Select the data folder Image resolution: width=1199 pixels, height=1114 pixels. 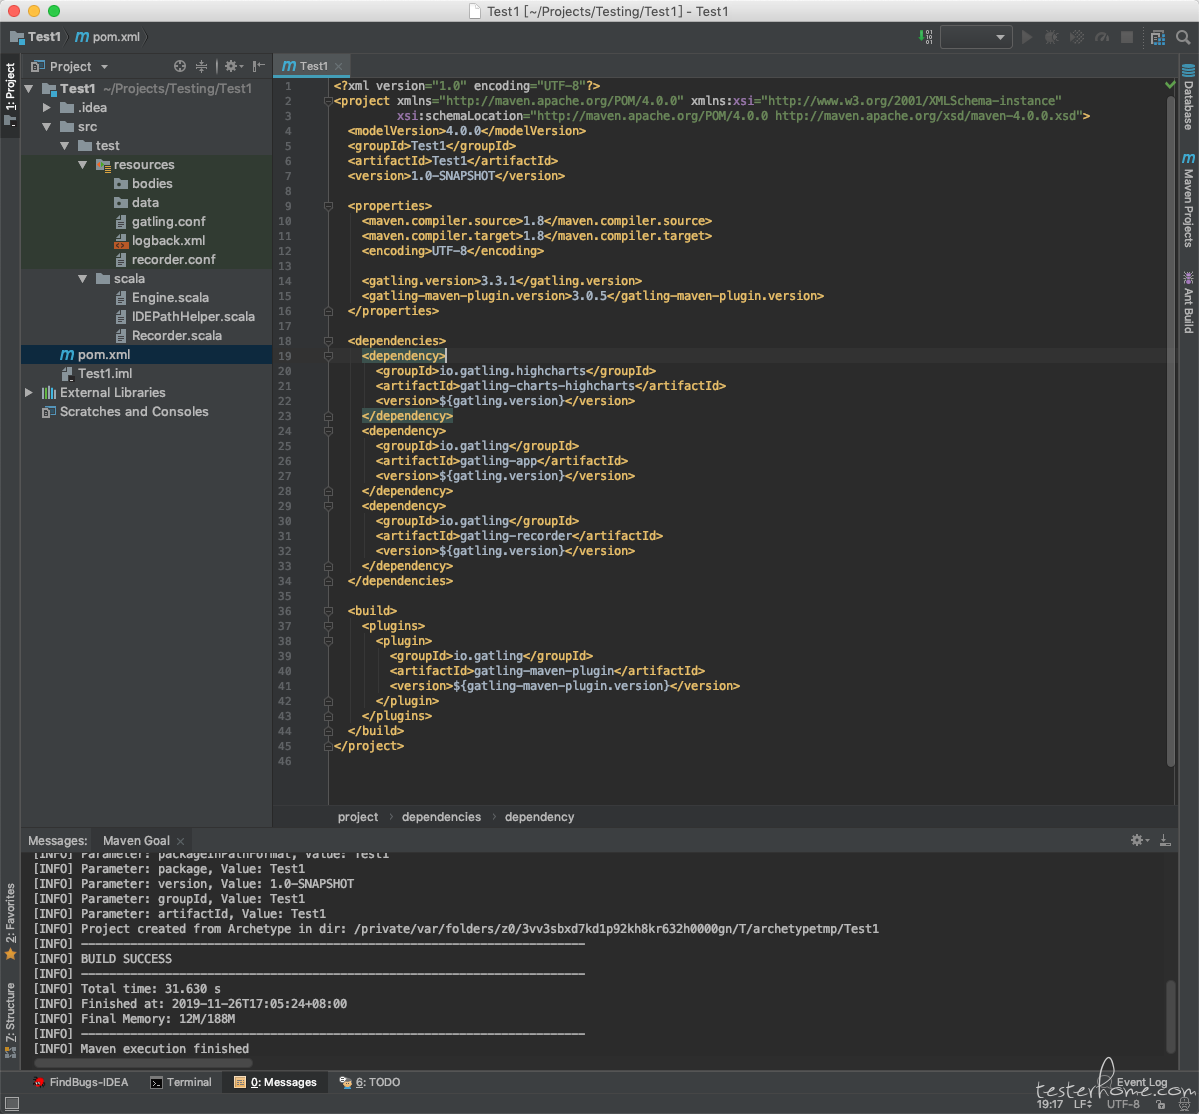pyautogui.click(x=147, y=203)
